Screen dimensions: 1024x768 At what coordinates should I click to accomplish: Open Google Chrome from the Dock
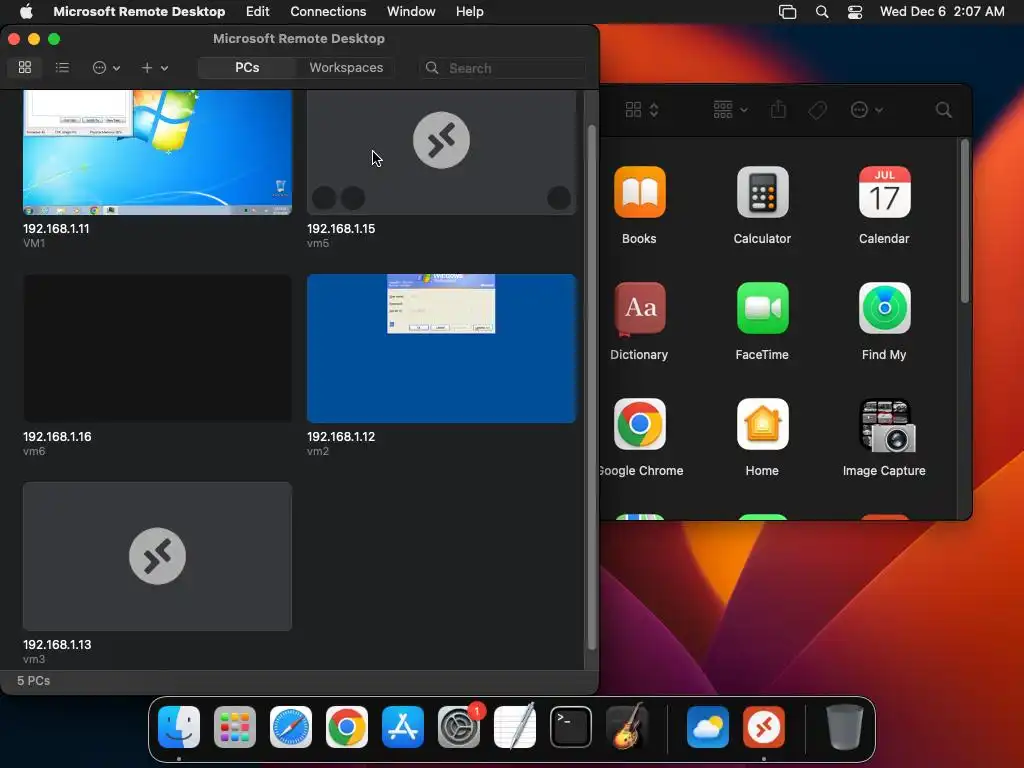click(x=347, y=727)
